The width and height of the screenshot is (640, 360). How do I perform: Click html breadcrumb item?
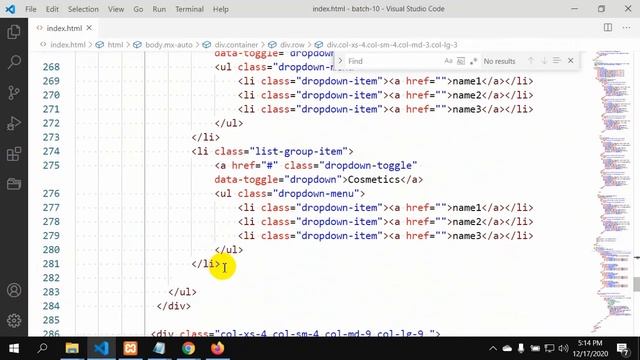pyautogui.click(x=115, y=45)
